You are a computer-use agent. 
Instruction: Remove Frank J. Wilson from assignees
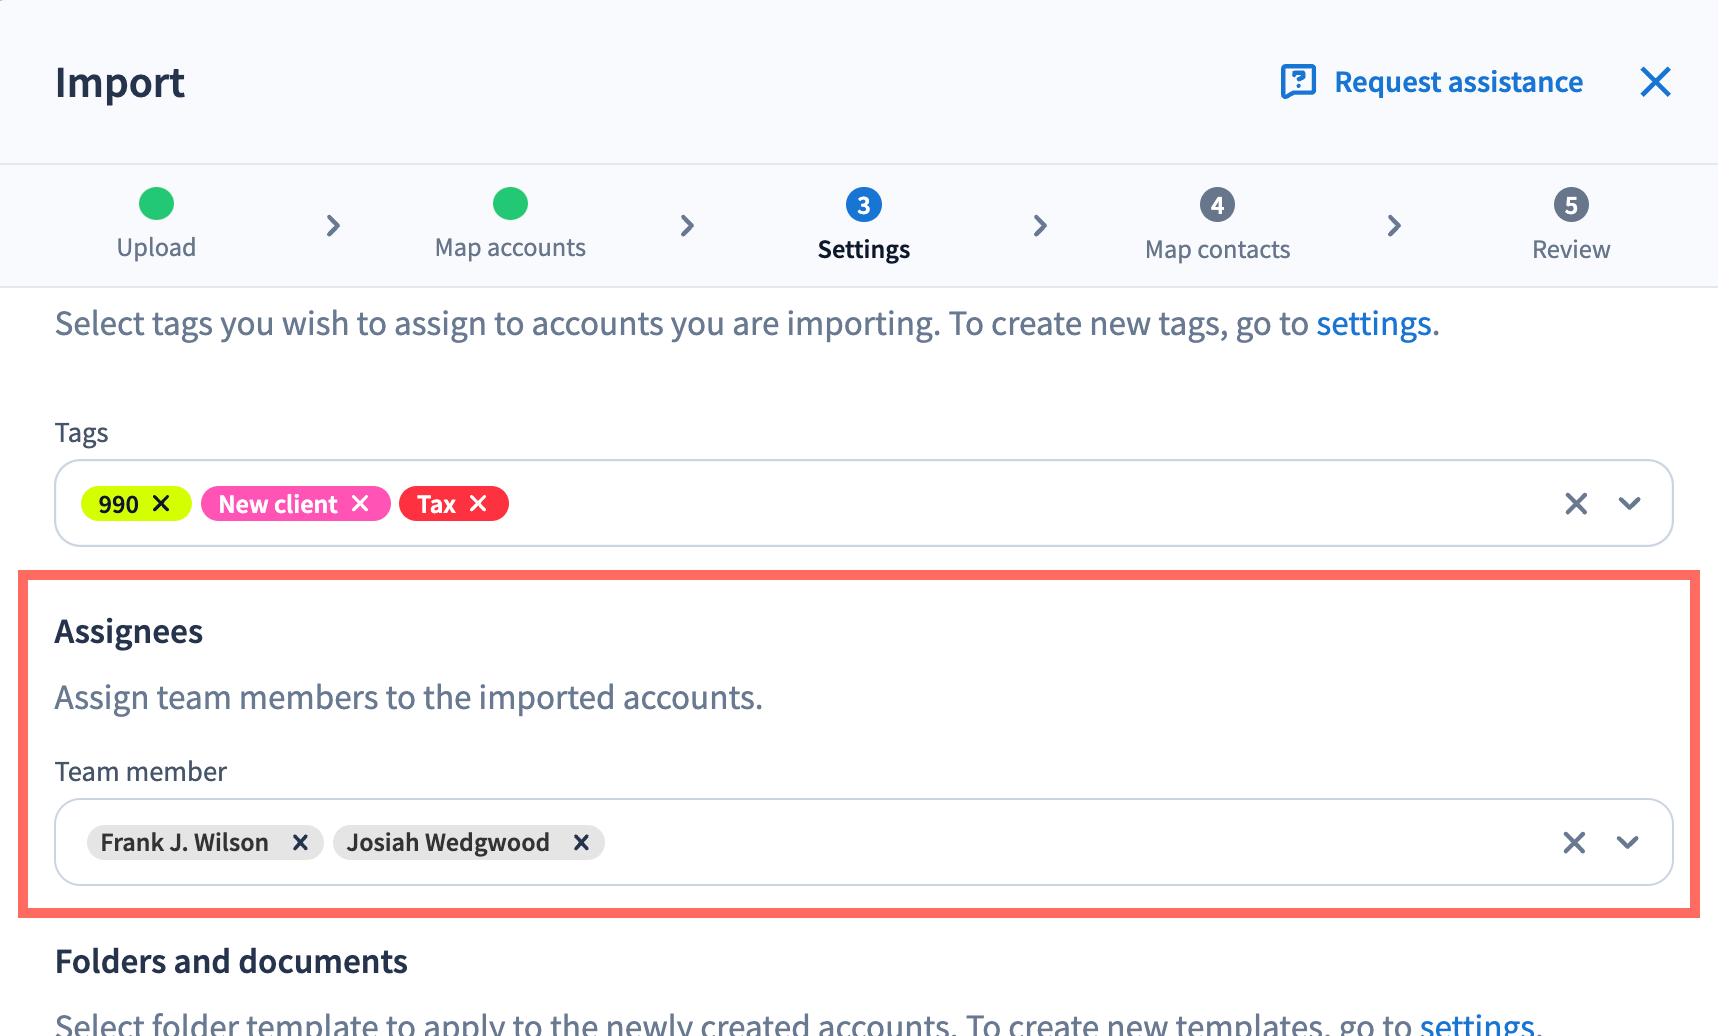pos(300,843)
